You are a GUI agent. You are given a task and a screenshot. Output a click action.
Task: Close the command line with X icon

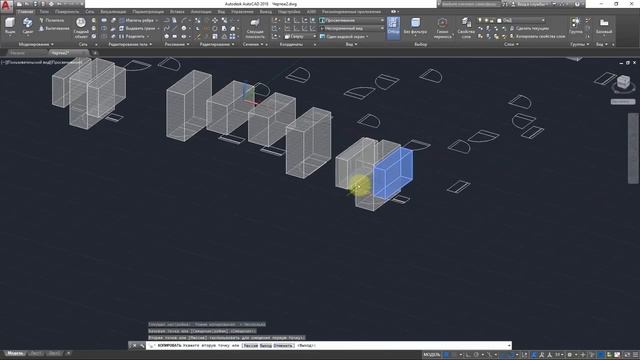click(x=135, y=346)
